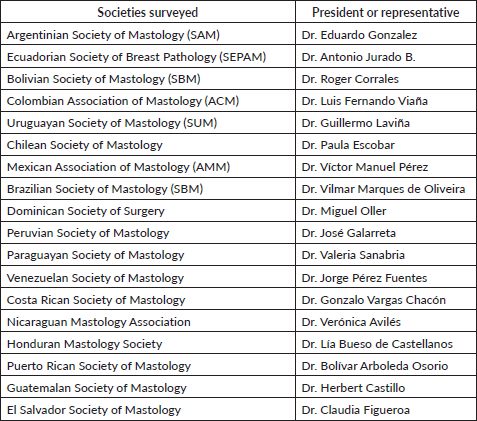Click the 'Societies surveyed' column header
This screenshot has width=477, height=421.
tap(148, 12)
